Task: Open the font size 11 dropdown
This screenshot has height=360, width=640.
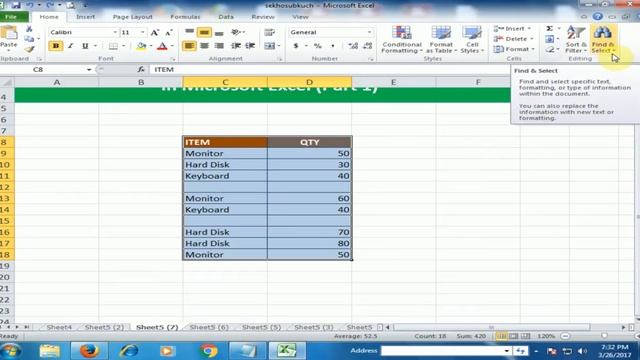Action: [x=142, y=32]
